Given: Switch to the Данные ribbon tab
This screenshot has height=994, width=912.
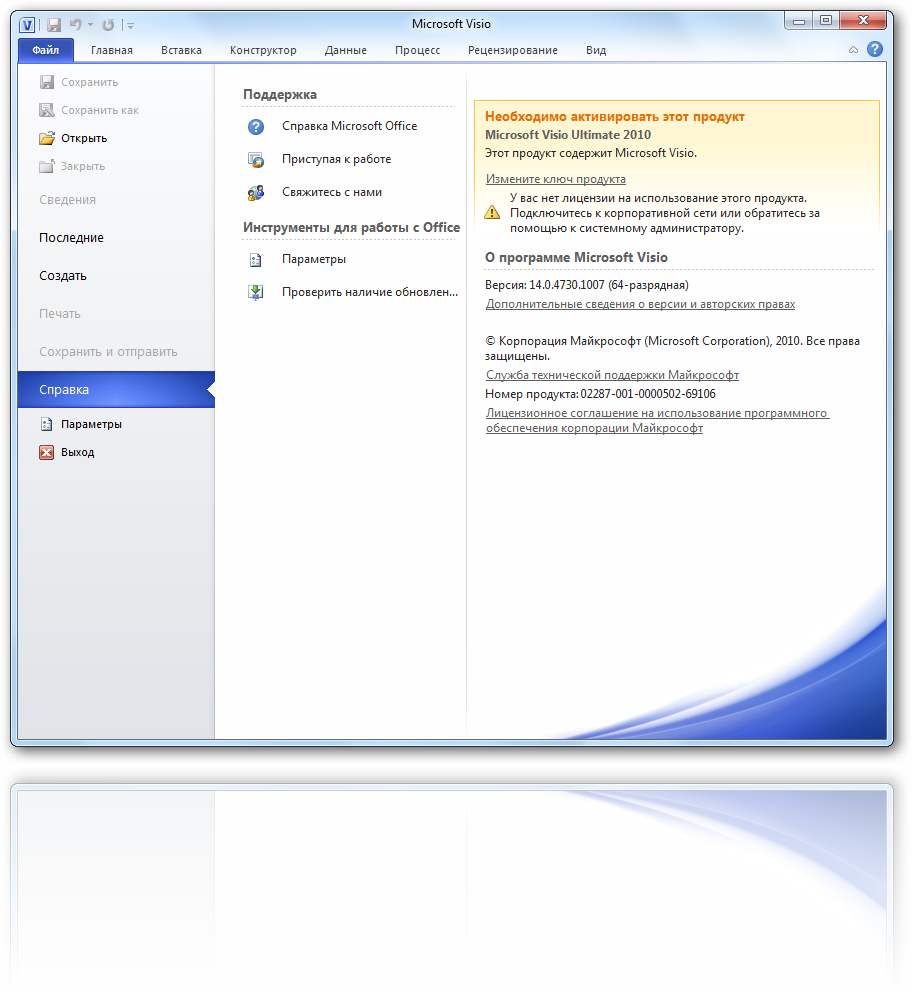Looking at the screenshot, I should click(345, 50).
